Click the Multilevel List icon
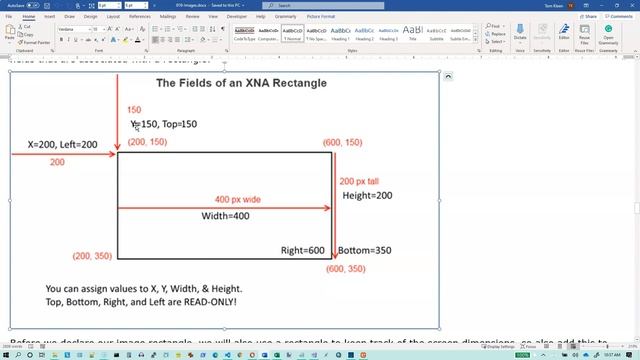This screenshot has width=640, height=360. [180, 29]
